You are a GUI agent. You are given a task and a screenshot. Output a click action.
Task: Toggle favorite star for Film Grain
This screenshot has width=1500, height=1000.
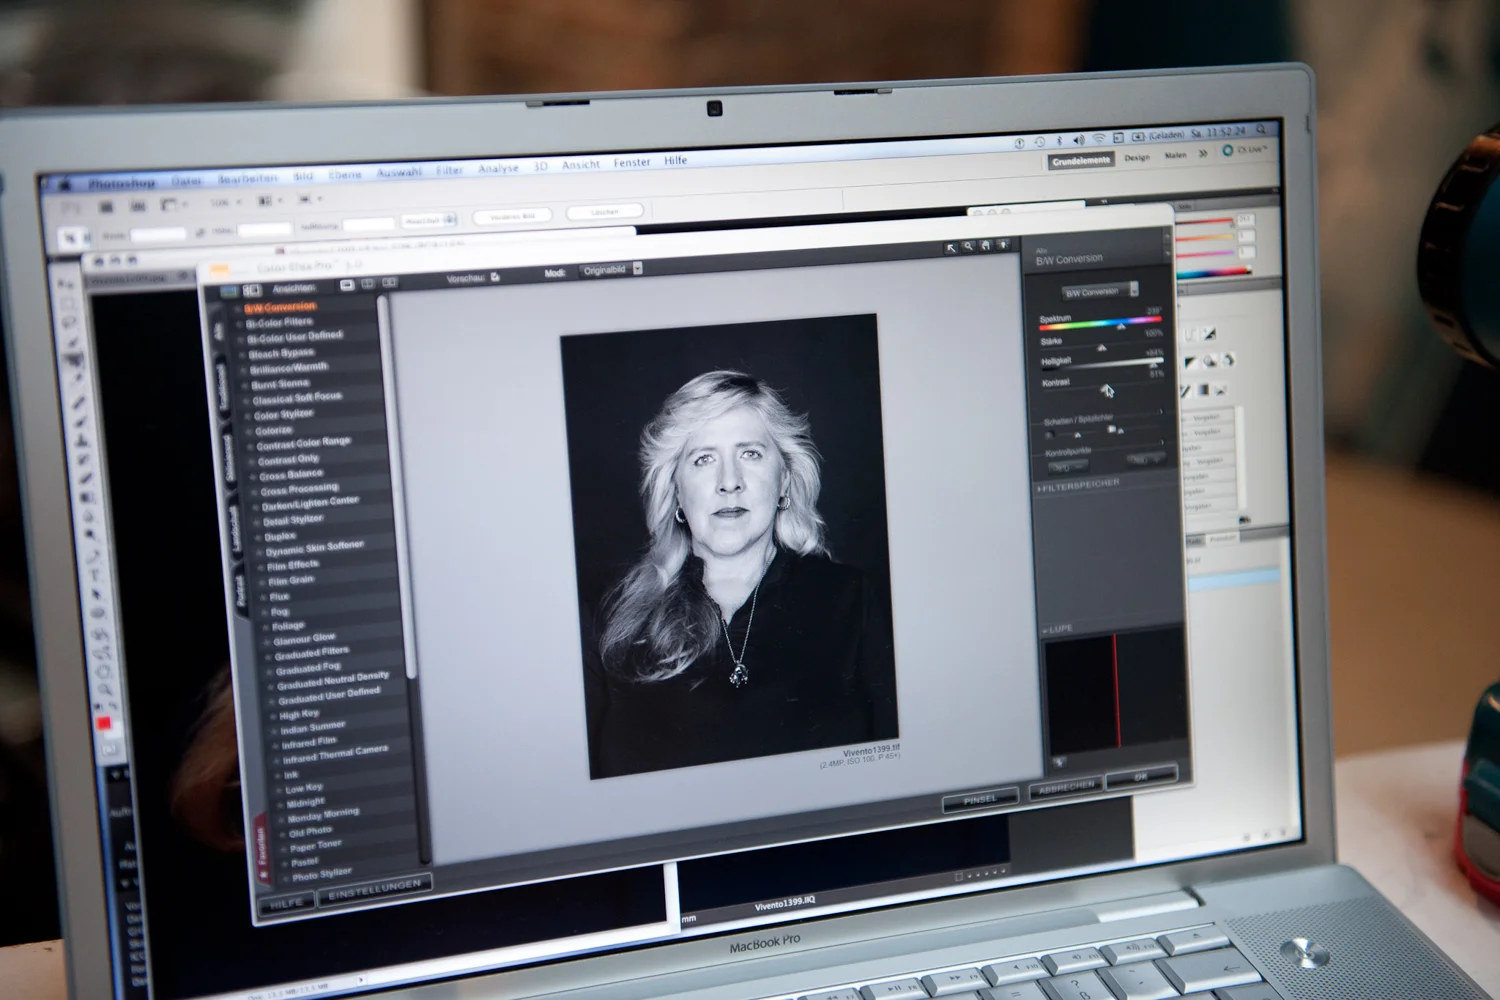(260, 582)
